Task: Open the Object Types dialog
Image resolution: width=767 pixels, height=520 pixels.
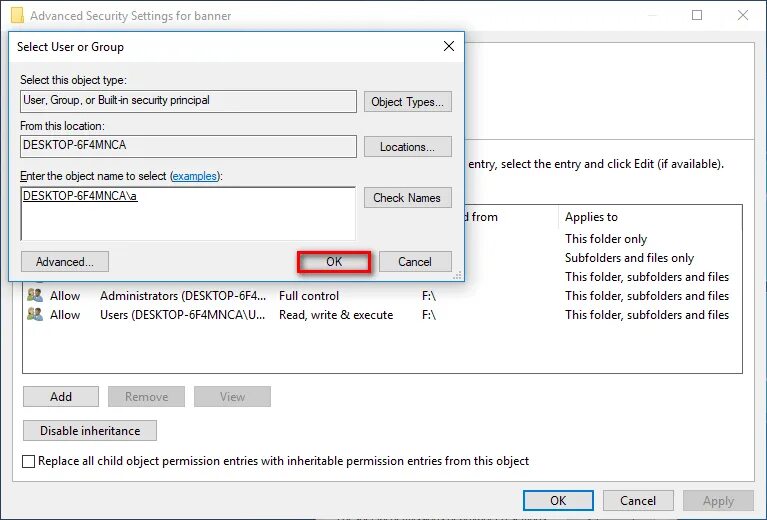Action: 407,102
